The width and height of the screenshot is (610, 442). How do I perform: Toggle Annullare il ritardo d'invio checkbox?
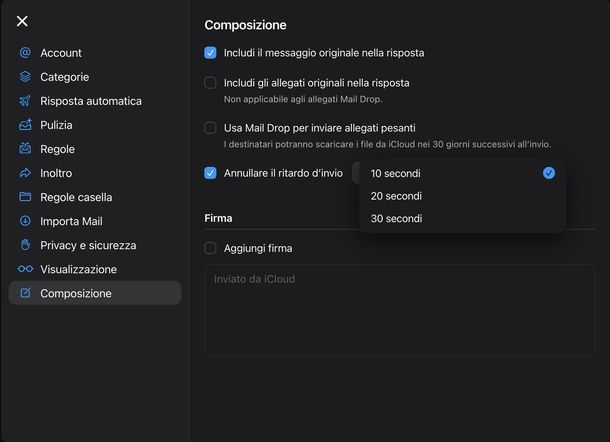pos(210,173)
